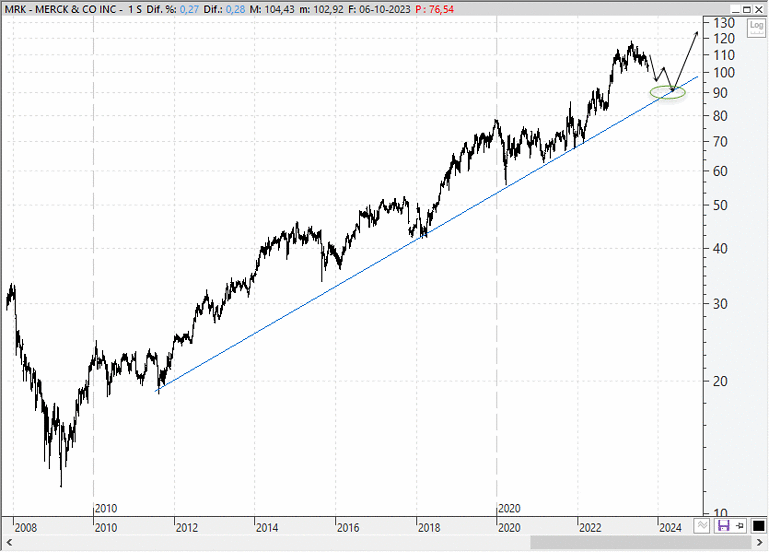This screenshot has width=769, height=552.
Task: Minimize the MRK chart window
Action: pyautogui.click(x=735, y=9)
